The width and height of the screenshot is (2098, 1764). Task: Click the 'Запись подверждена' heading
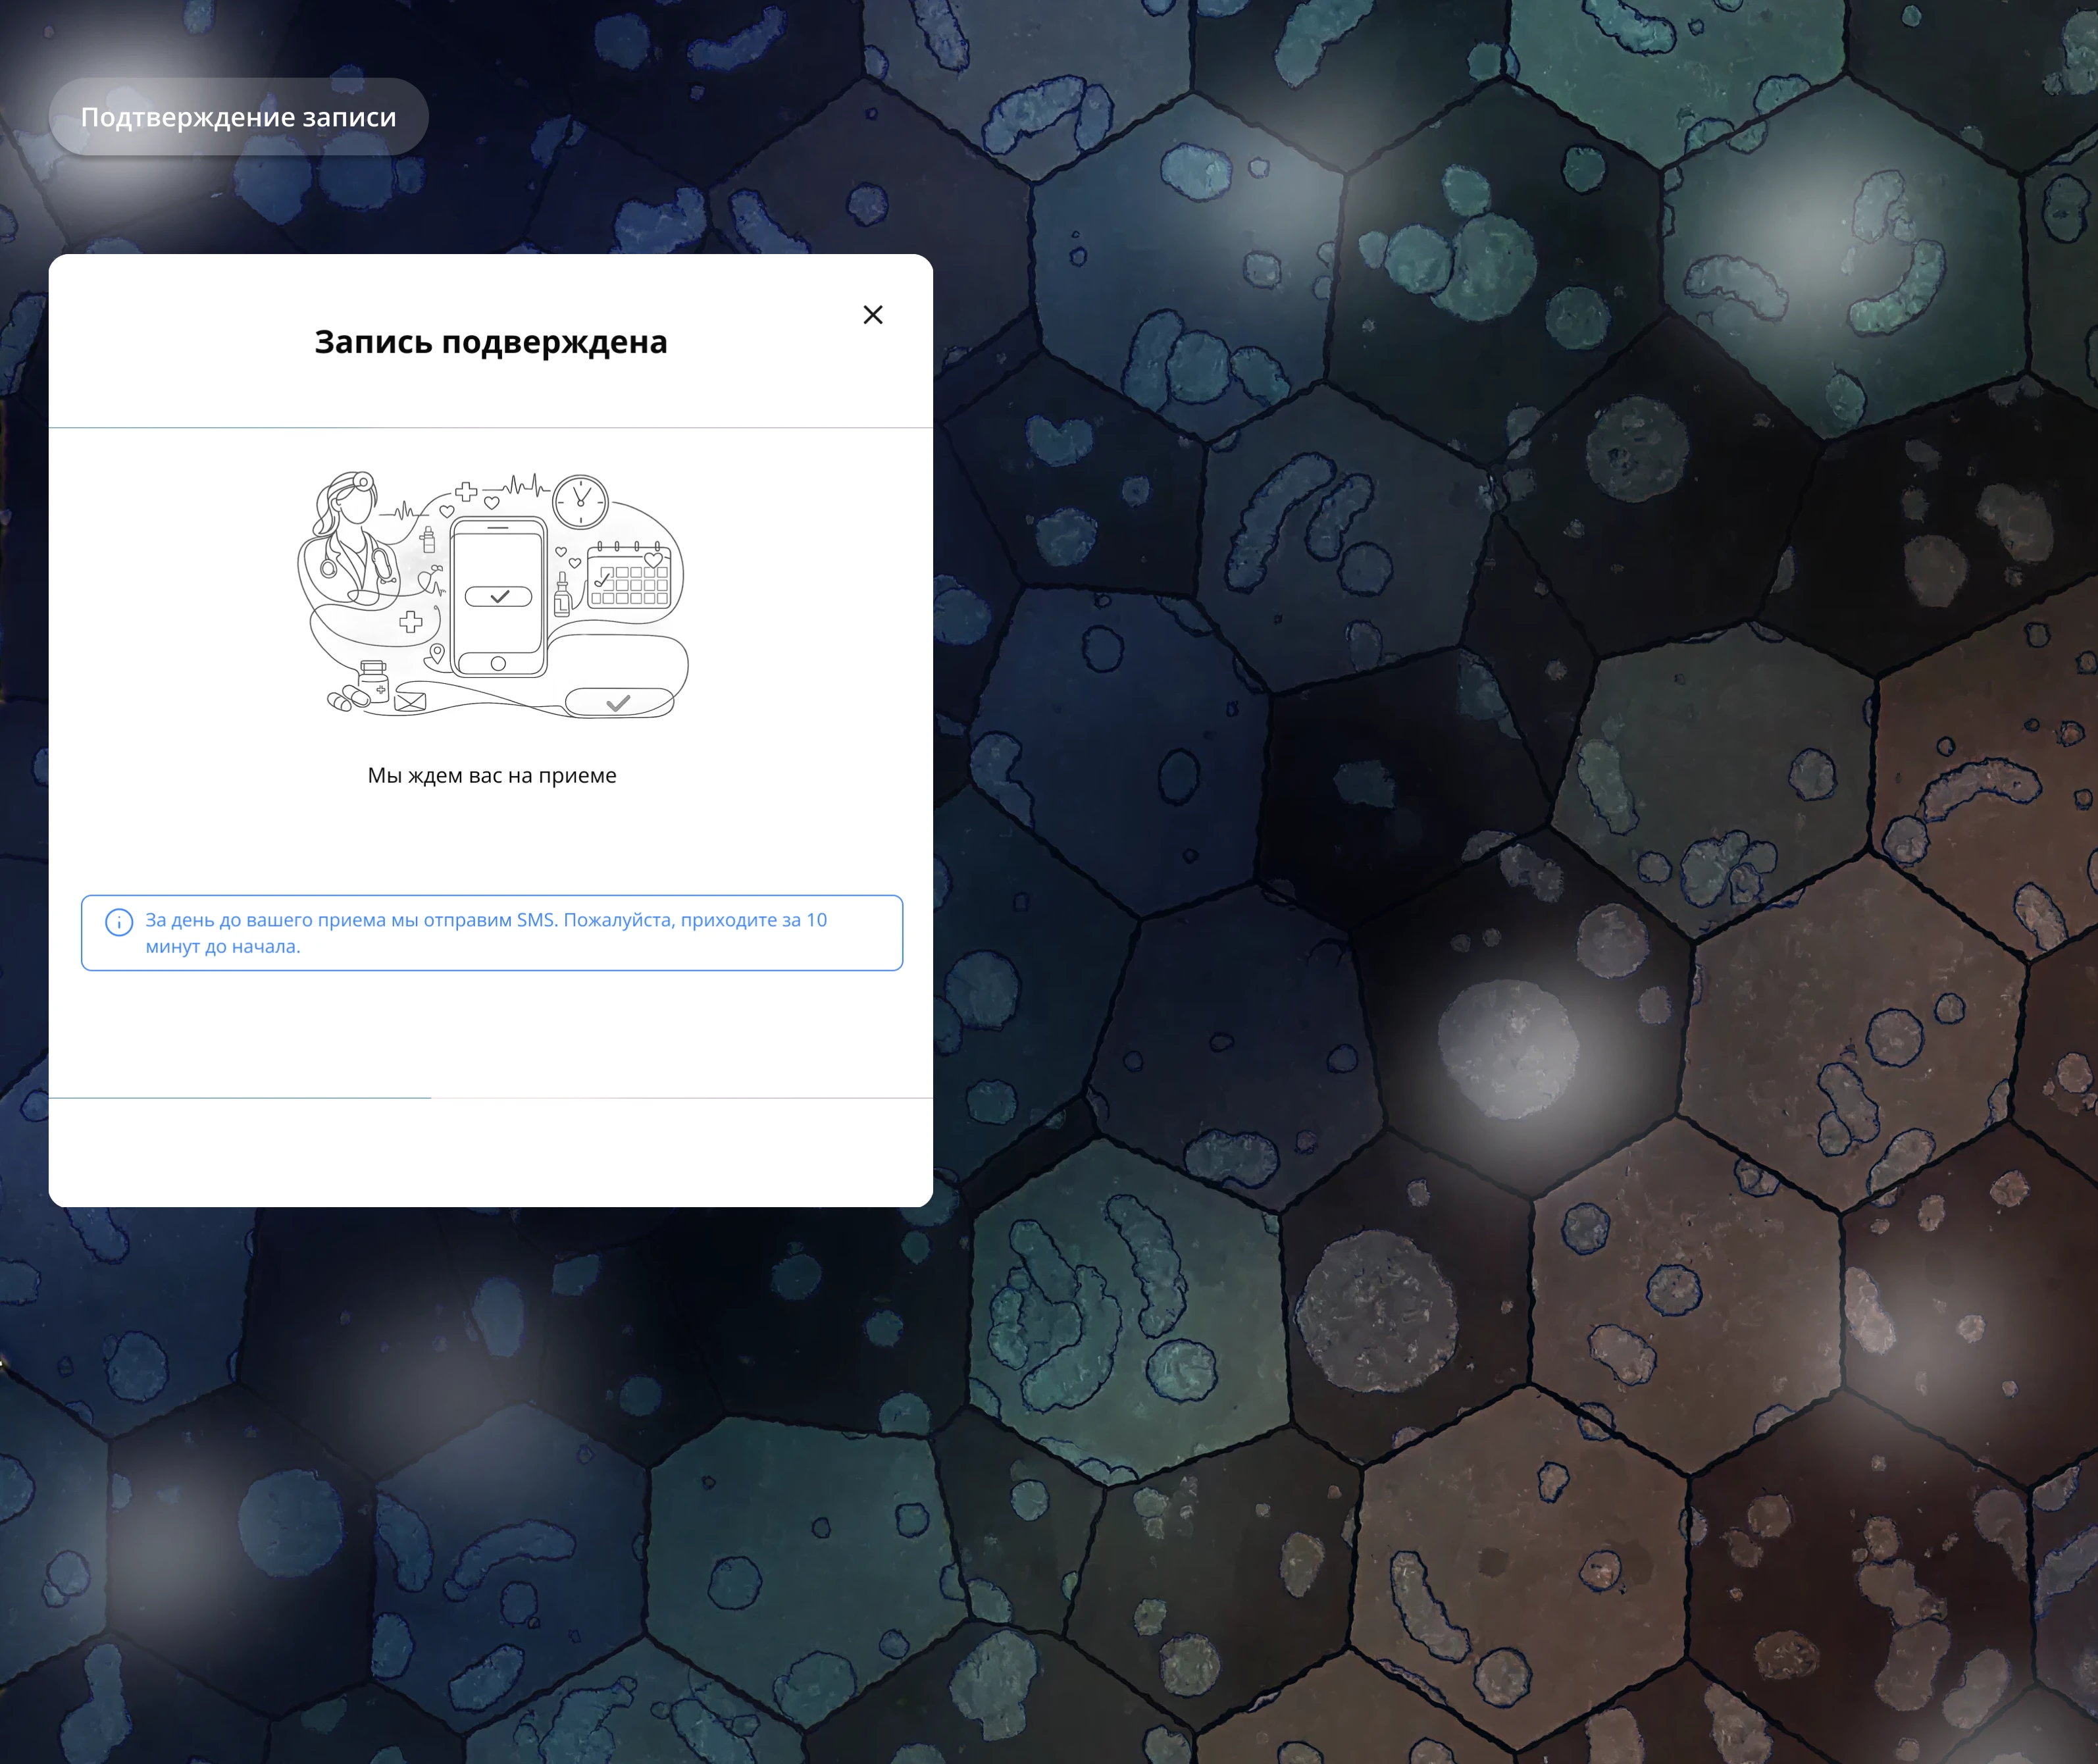point(490,342)
